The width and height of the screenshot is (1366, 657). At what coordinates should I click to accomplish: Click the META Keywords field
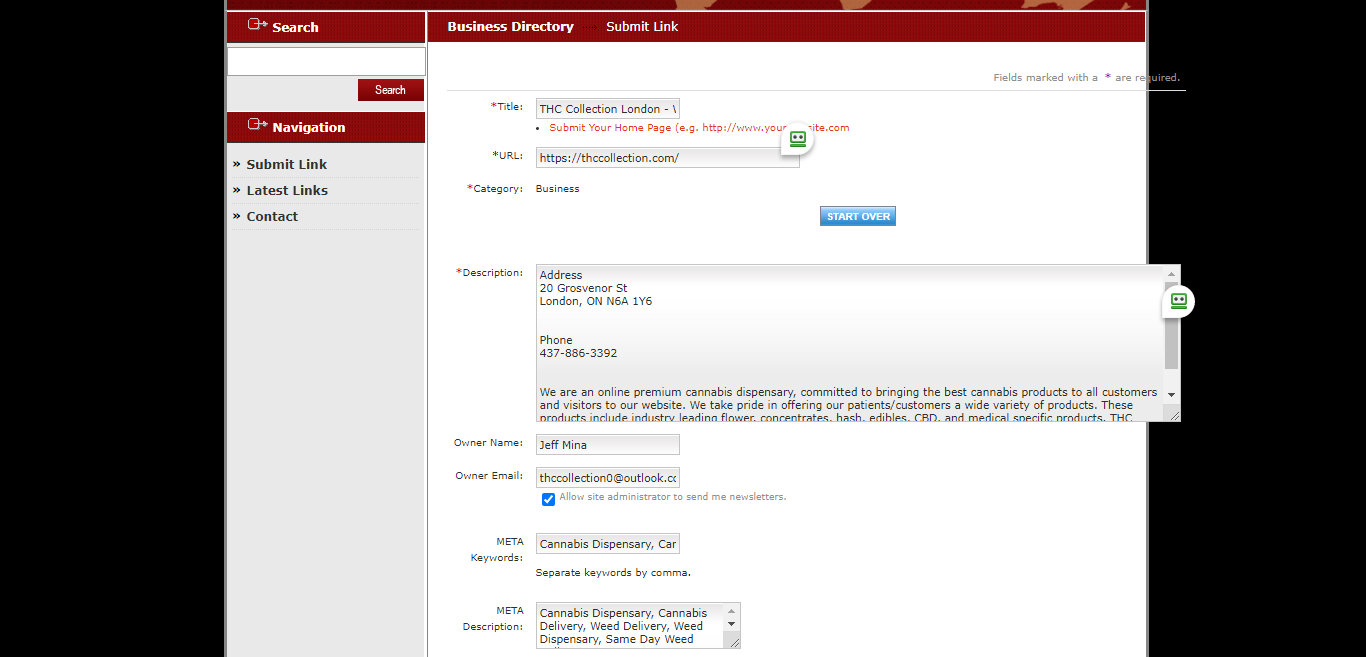pyautogui.click(x=608, y=544)
